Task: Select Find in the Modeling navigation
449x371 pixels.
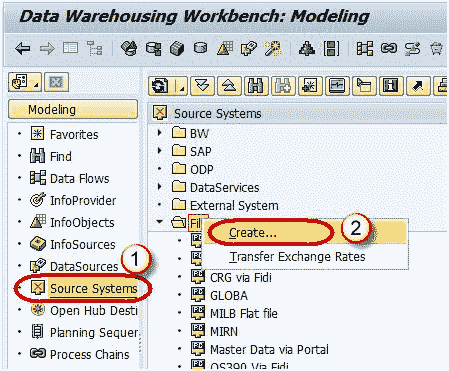Action: coord(60,156)
